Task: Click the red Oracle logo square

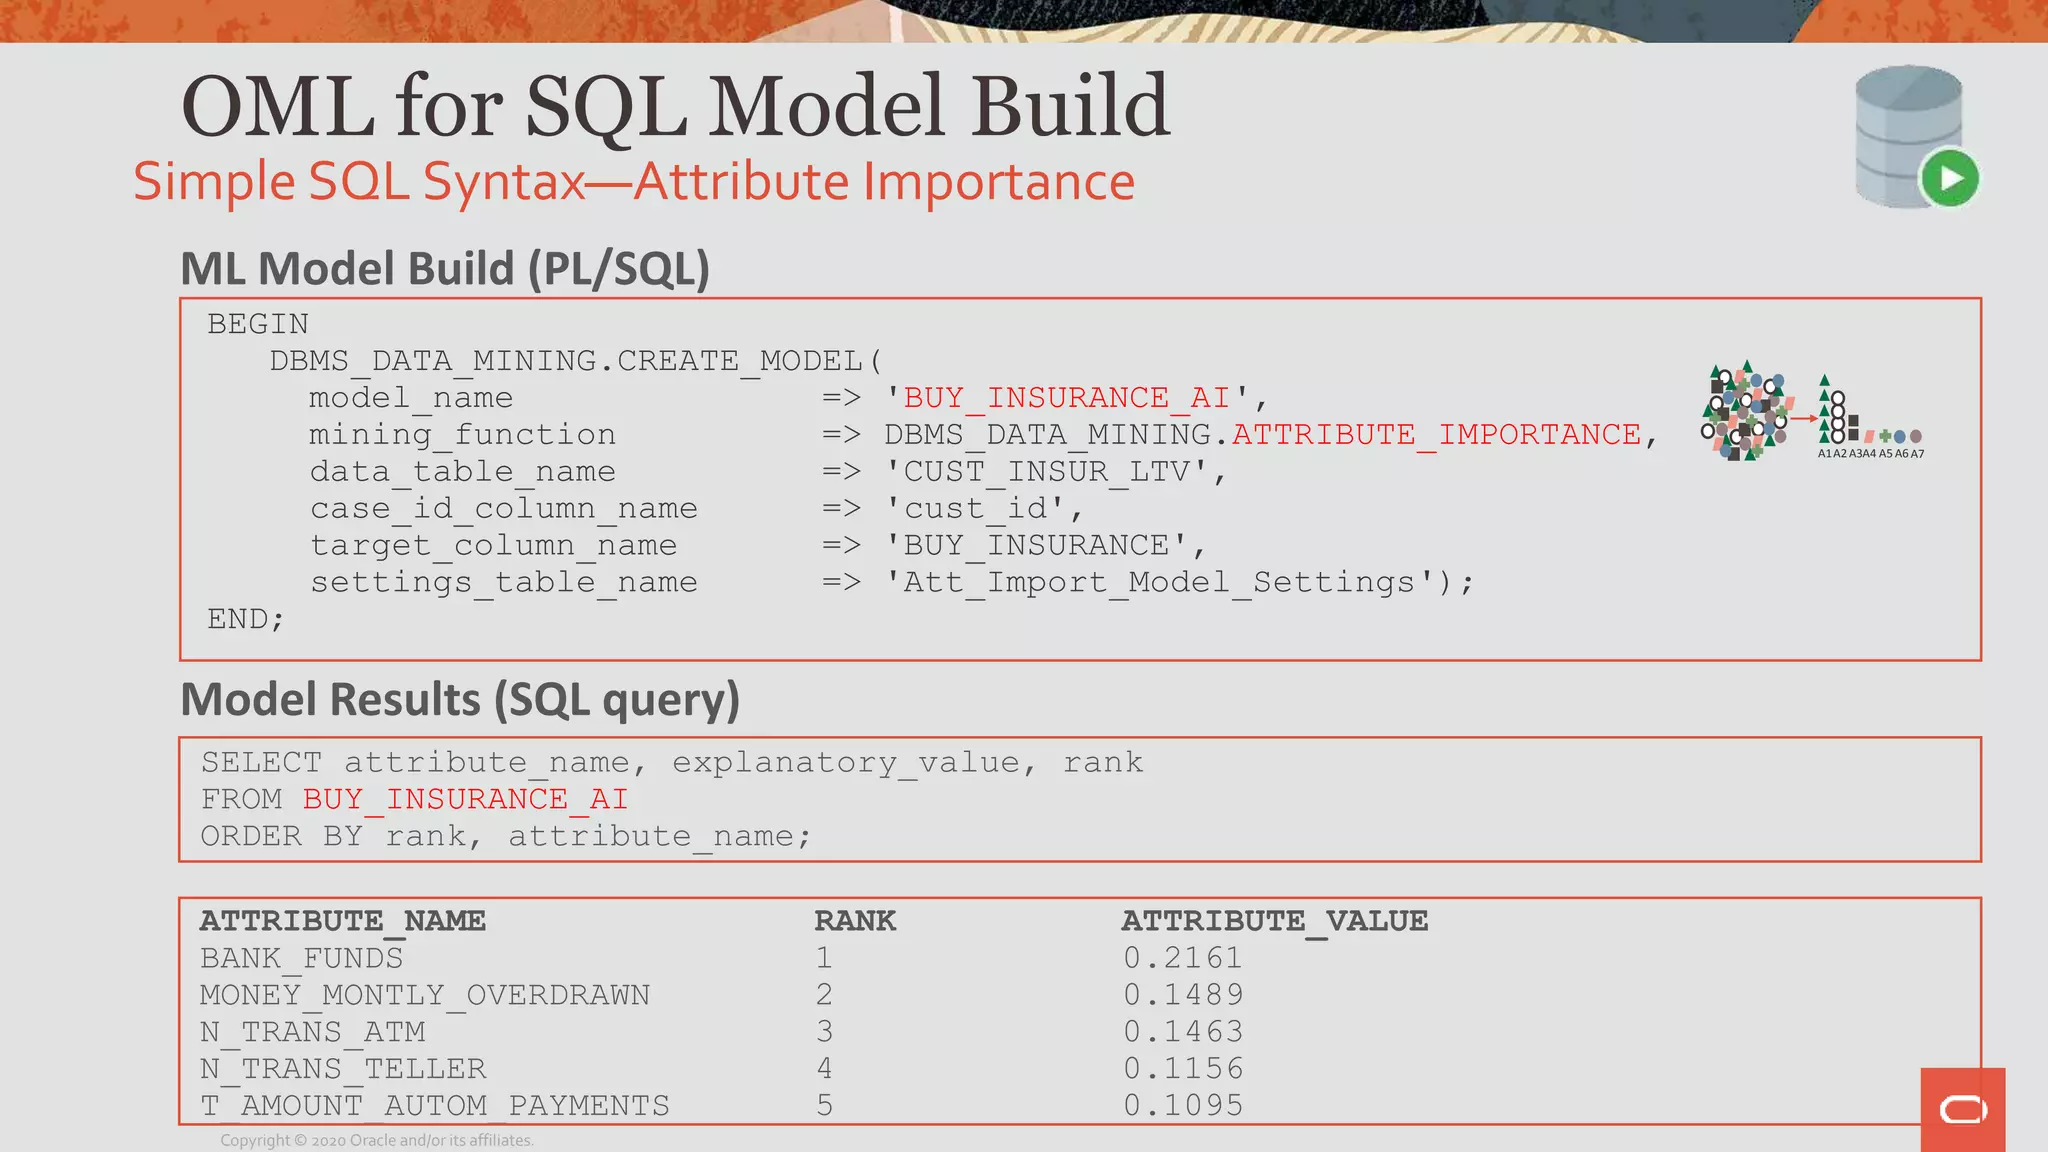Action: 1962,1109
